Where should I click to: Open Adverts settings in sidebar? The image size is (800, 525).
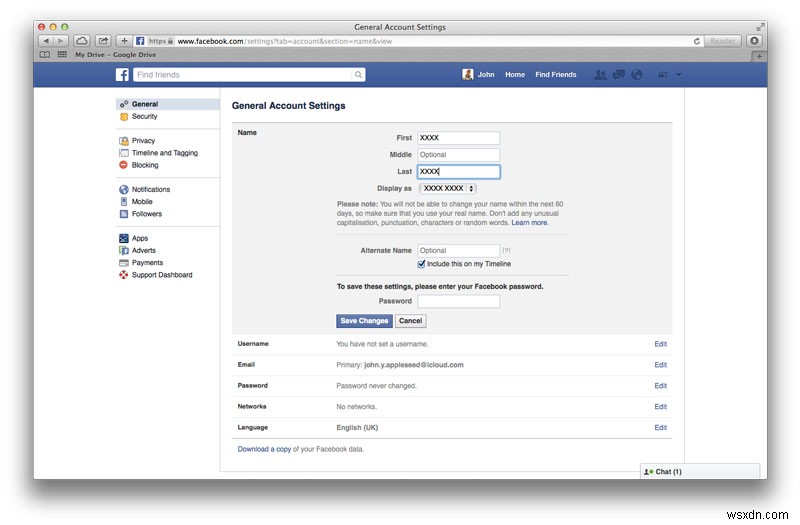[143, 251]
